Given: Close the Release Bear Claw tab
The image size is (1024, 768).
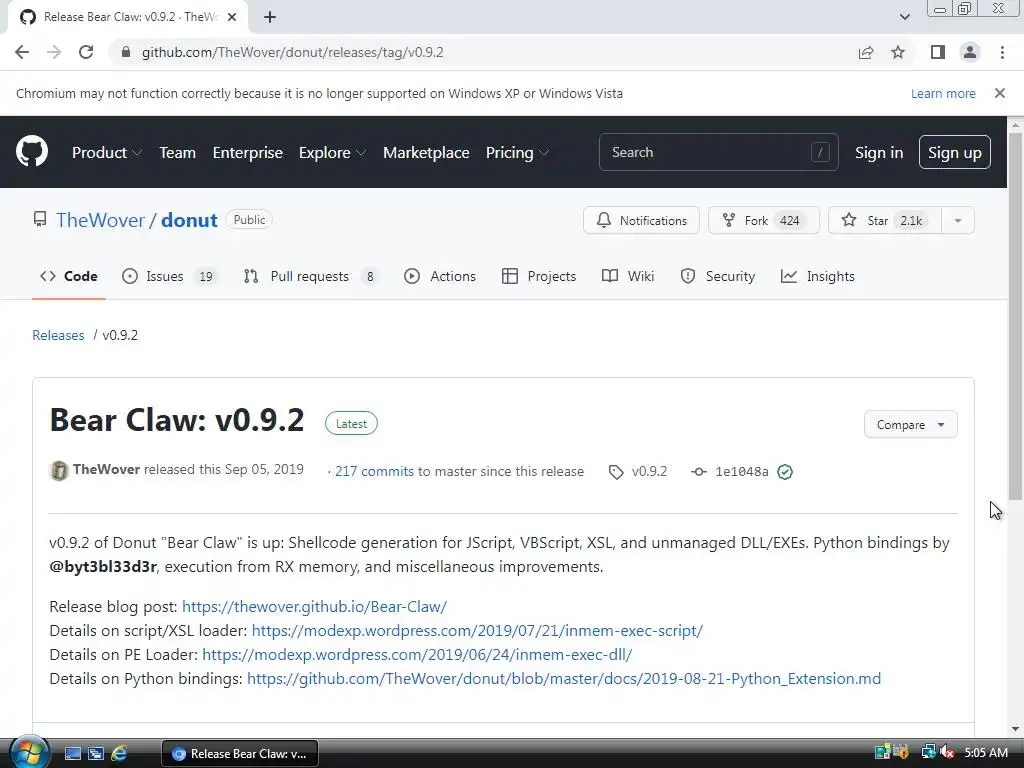Looking at the screenshot, I should [232, 17].
